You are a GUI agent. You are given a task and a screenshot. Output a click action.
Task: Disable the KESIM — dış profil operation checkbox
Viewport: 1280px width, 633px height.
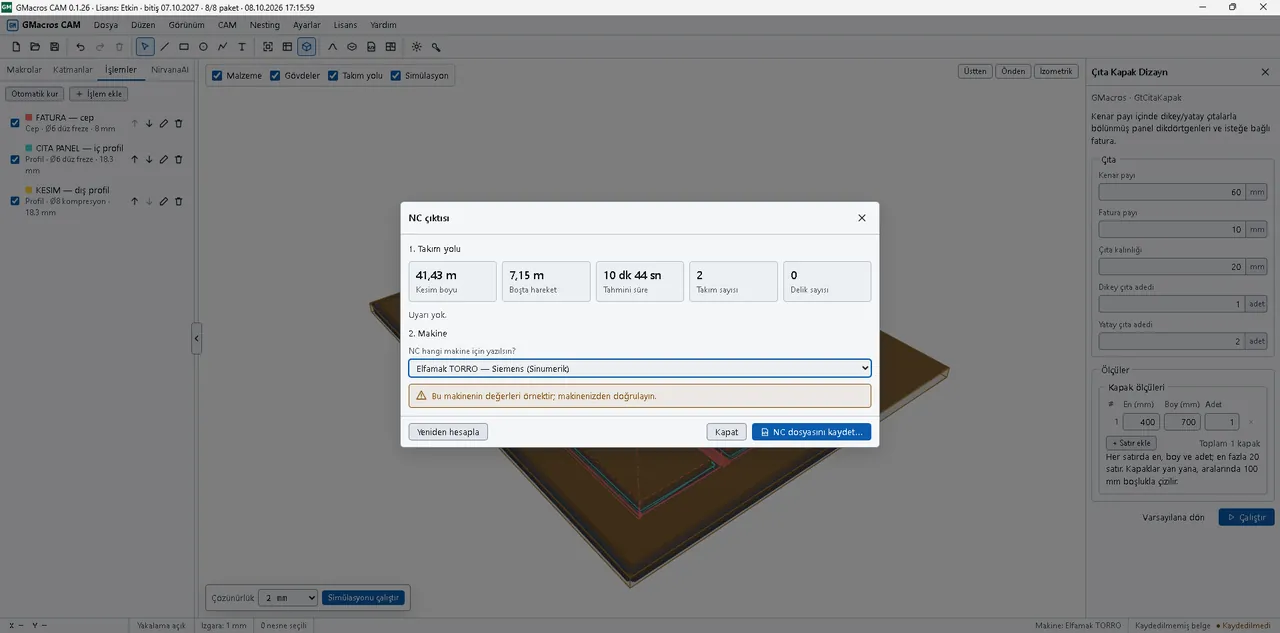[x=15, y=201]
